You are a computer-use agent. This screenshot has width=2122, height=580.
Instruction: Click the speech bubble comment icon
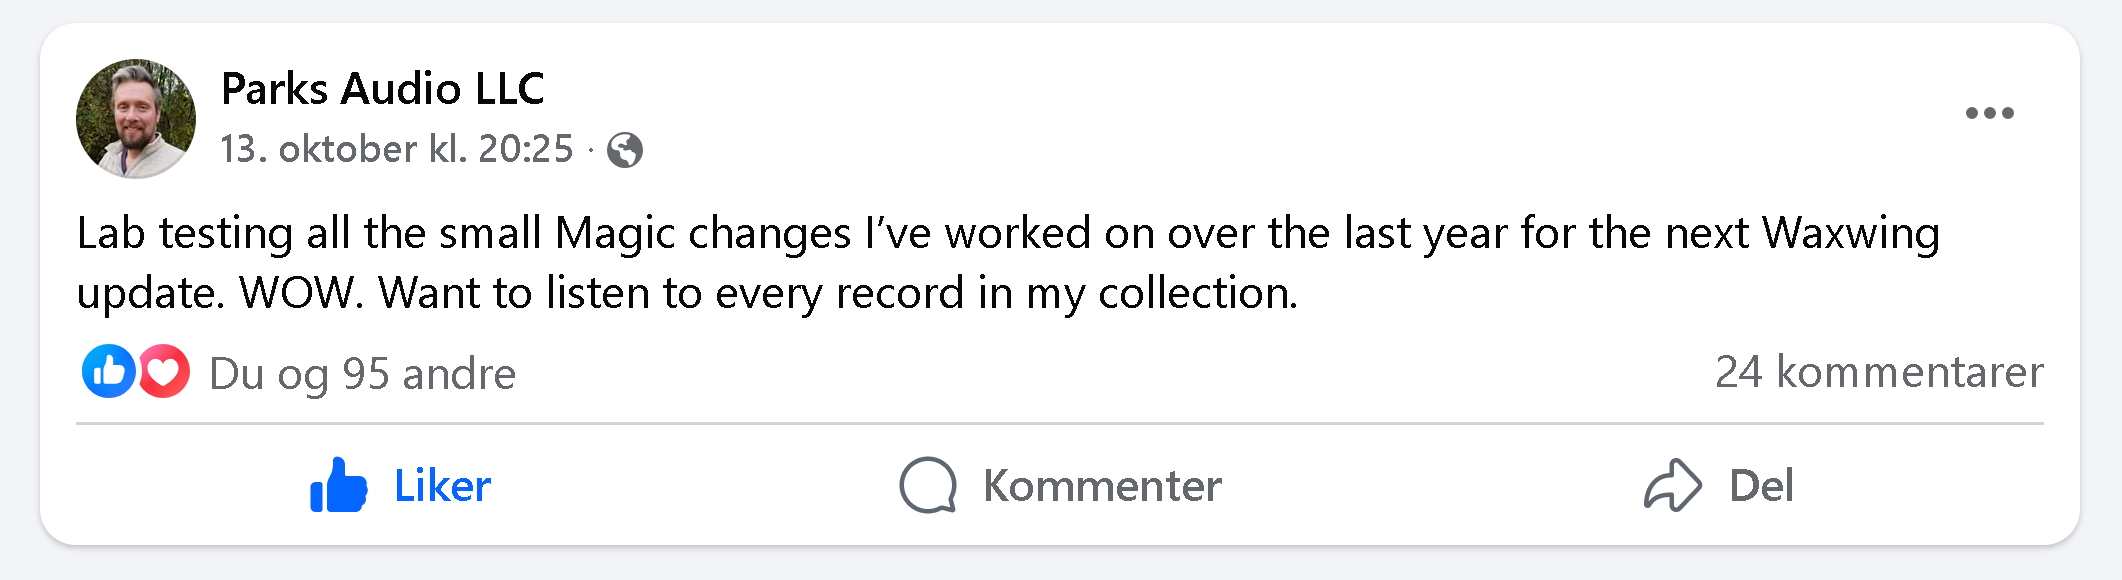928,486
